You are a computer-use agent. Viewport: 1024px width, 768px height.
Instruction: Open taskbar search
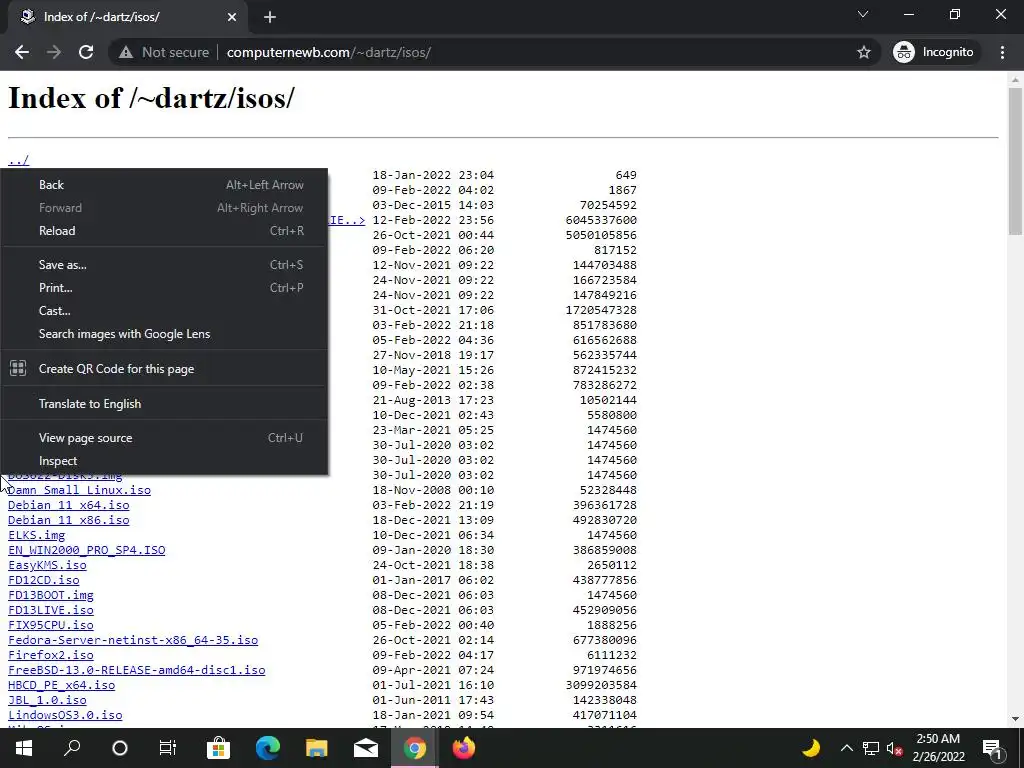72,748
